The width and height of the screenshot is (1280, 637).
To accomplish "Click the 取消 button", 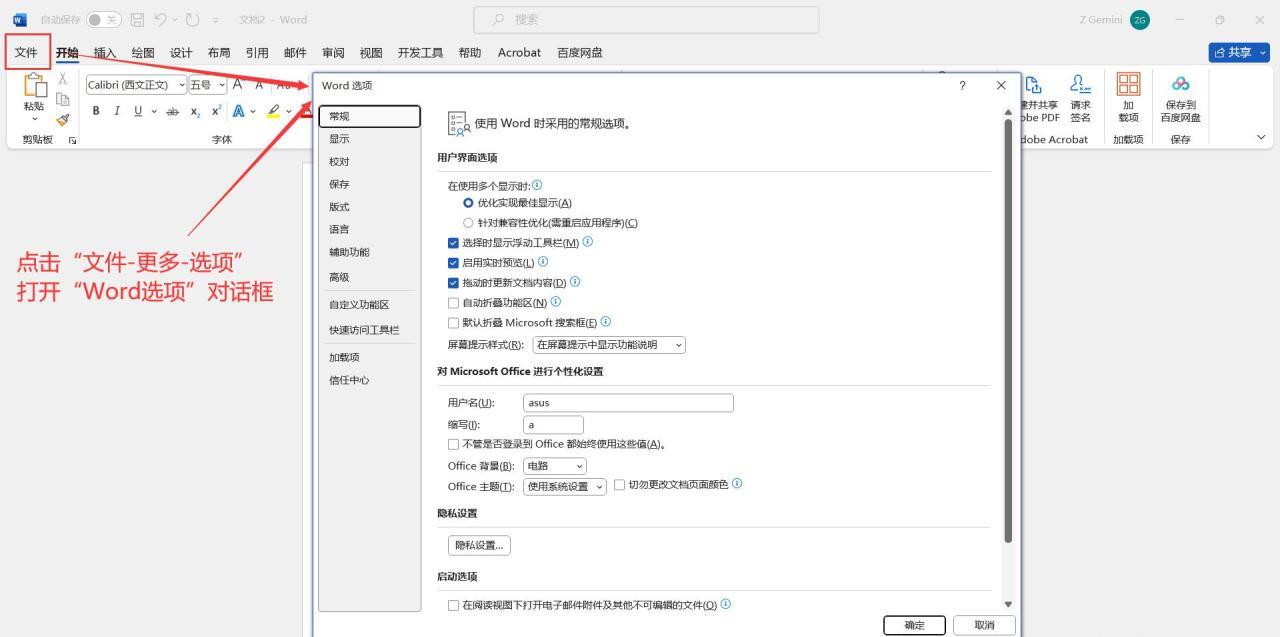I will (984, 625).
